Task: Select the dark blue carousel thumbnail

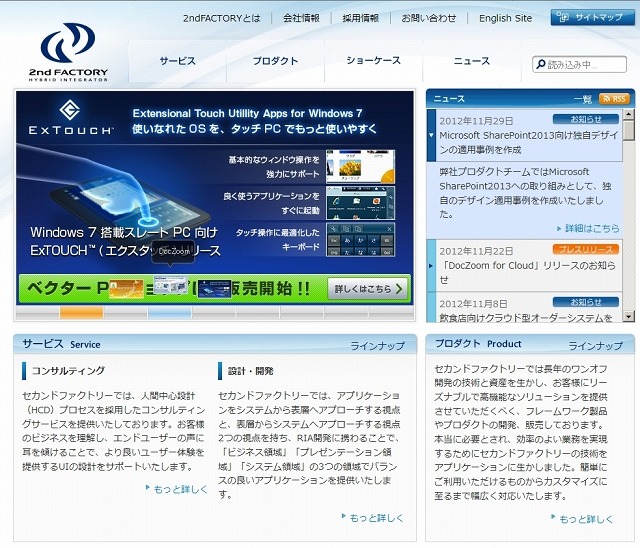Action: pos(215,288)
